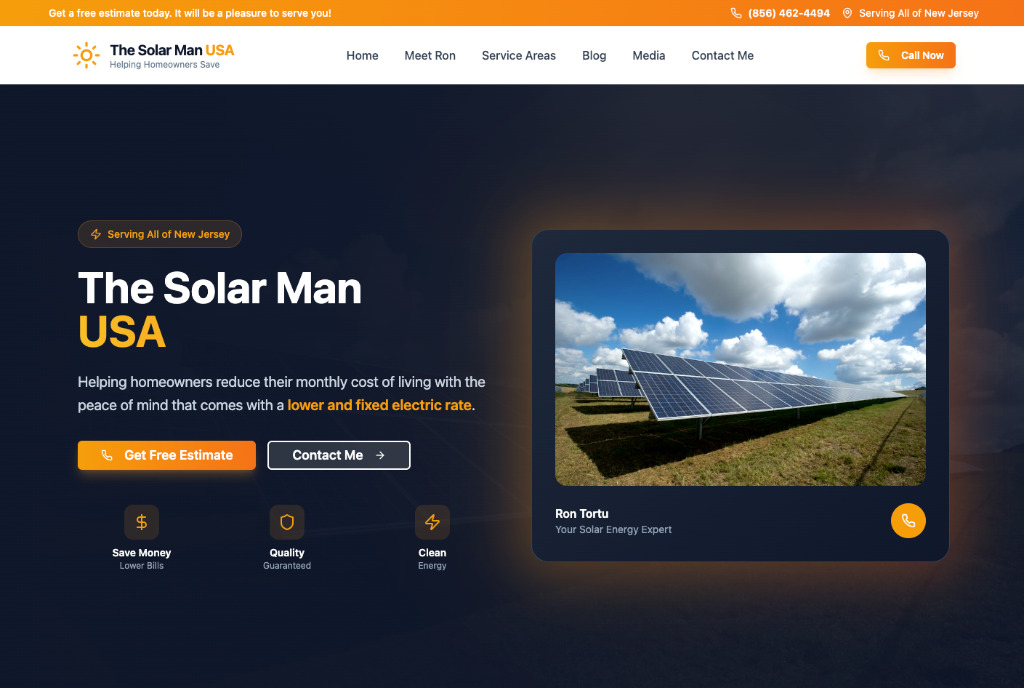
Task: Open Service Areas in navigation
Action: tap(519, 55)
